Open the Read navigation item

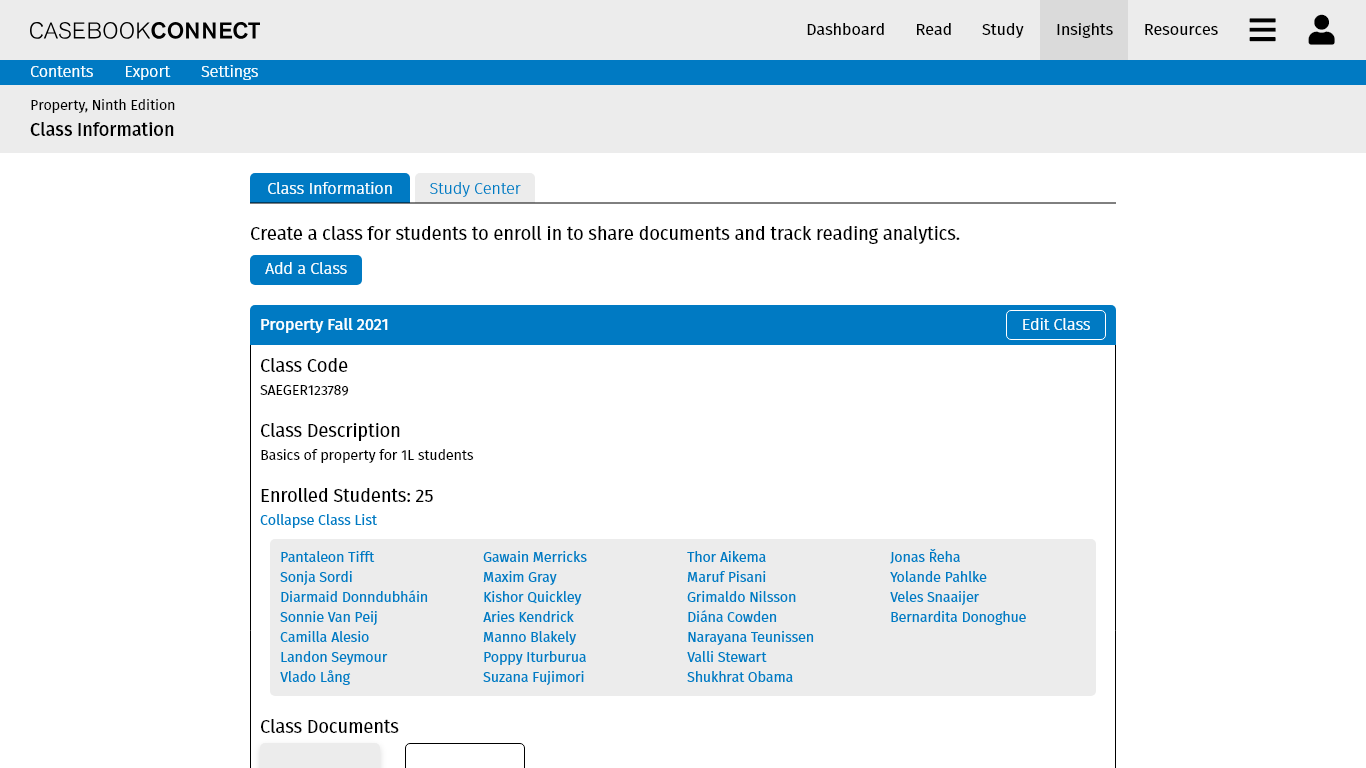click(933, 30)
